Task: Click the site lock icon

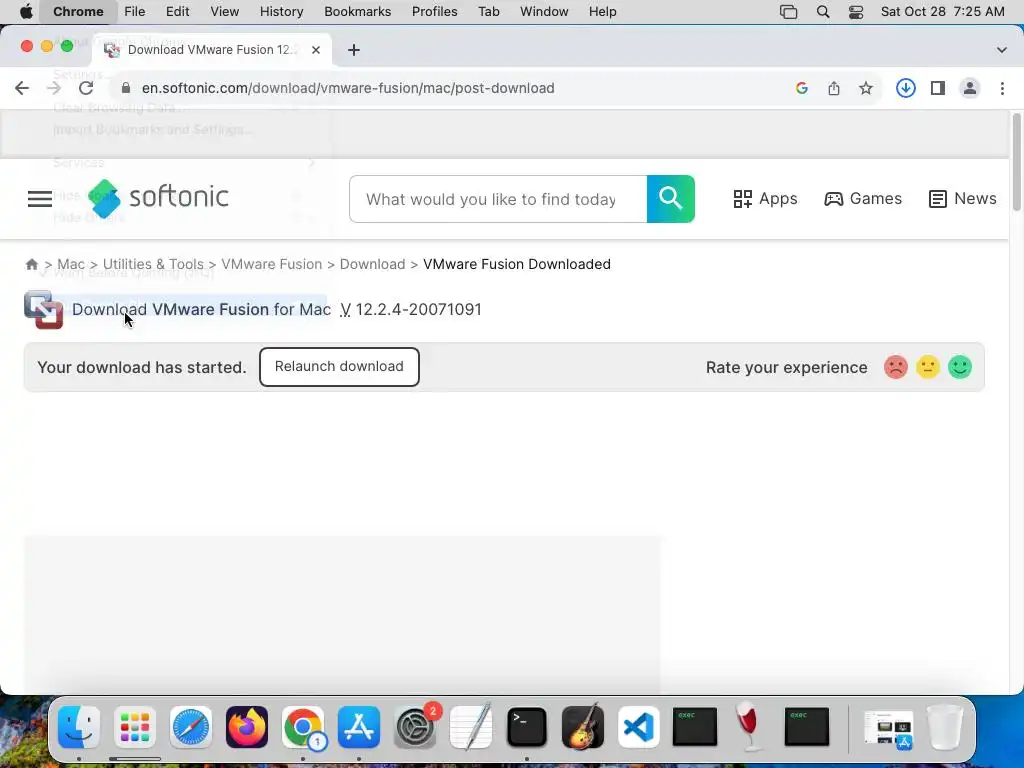Action: tap(126, 88)
